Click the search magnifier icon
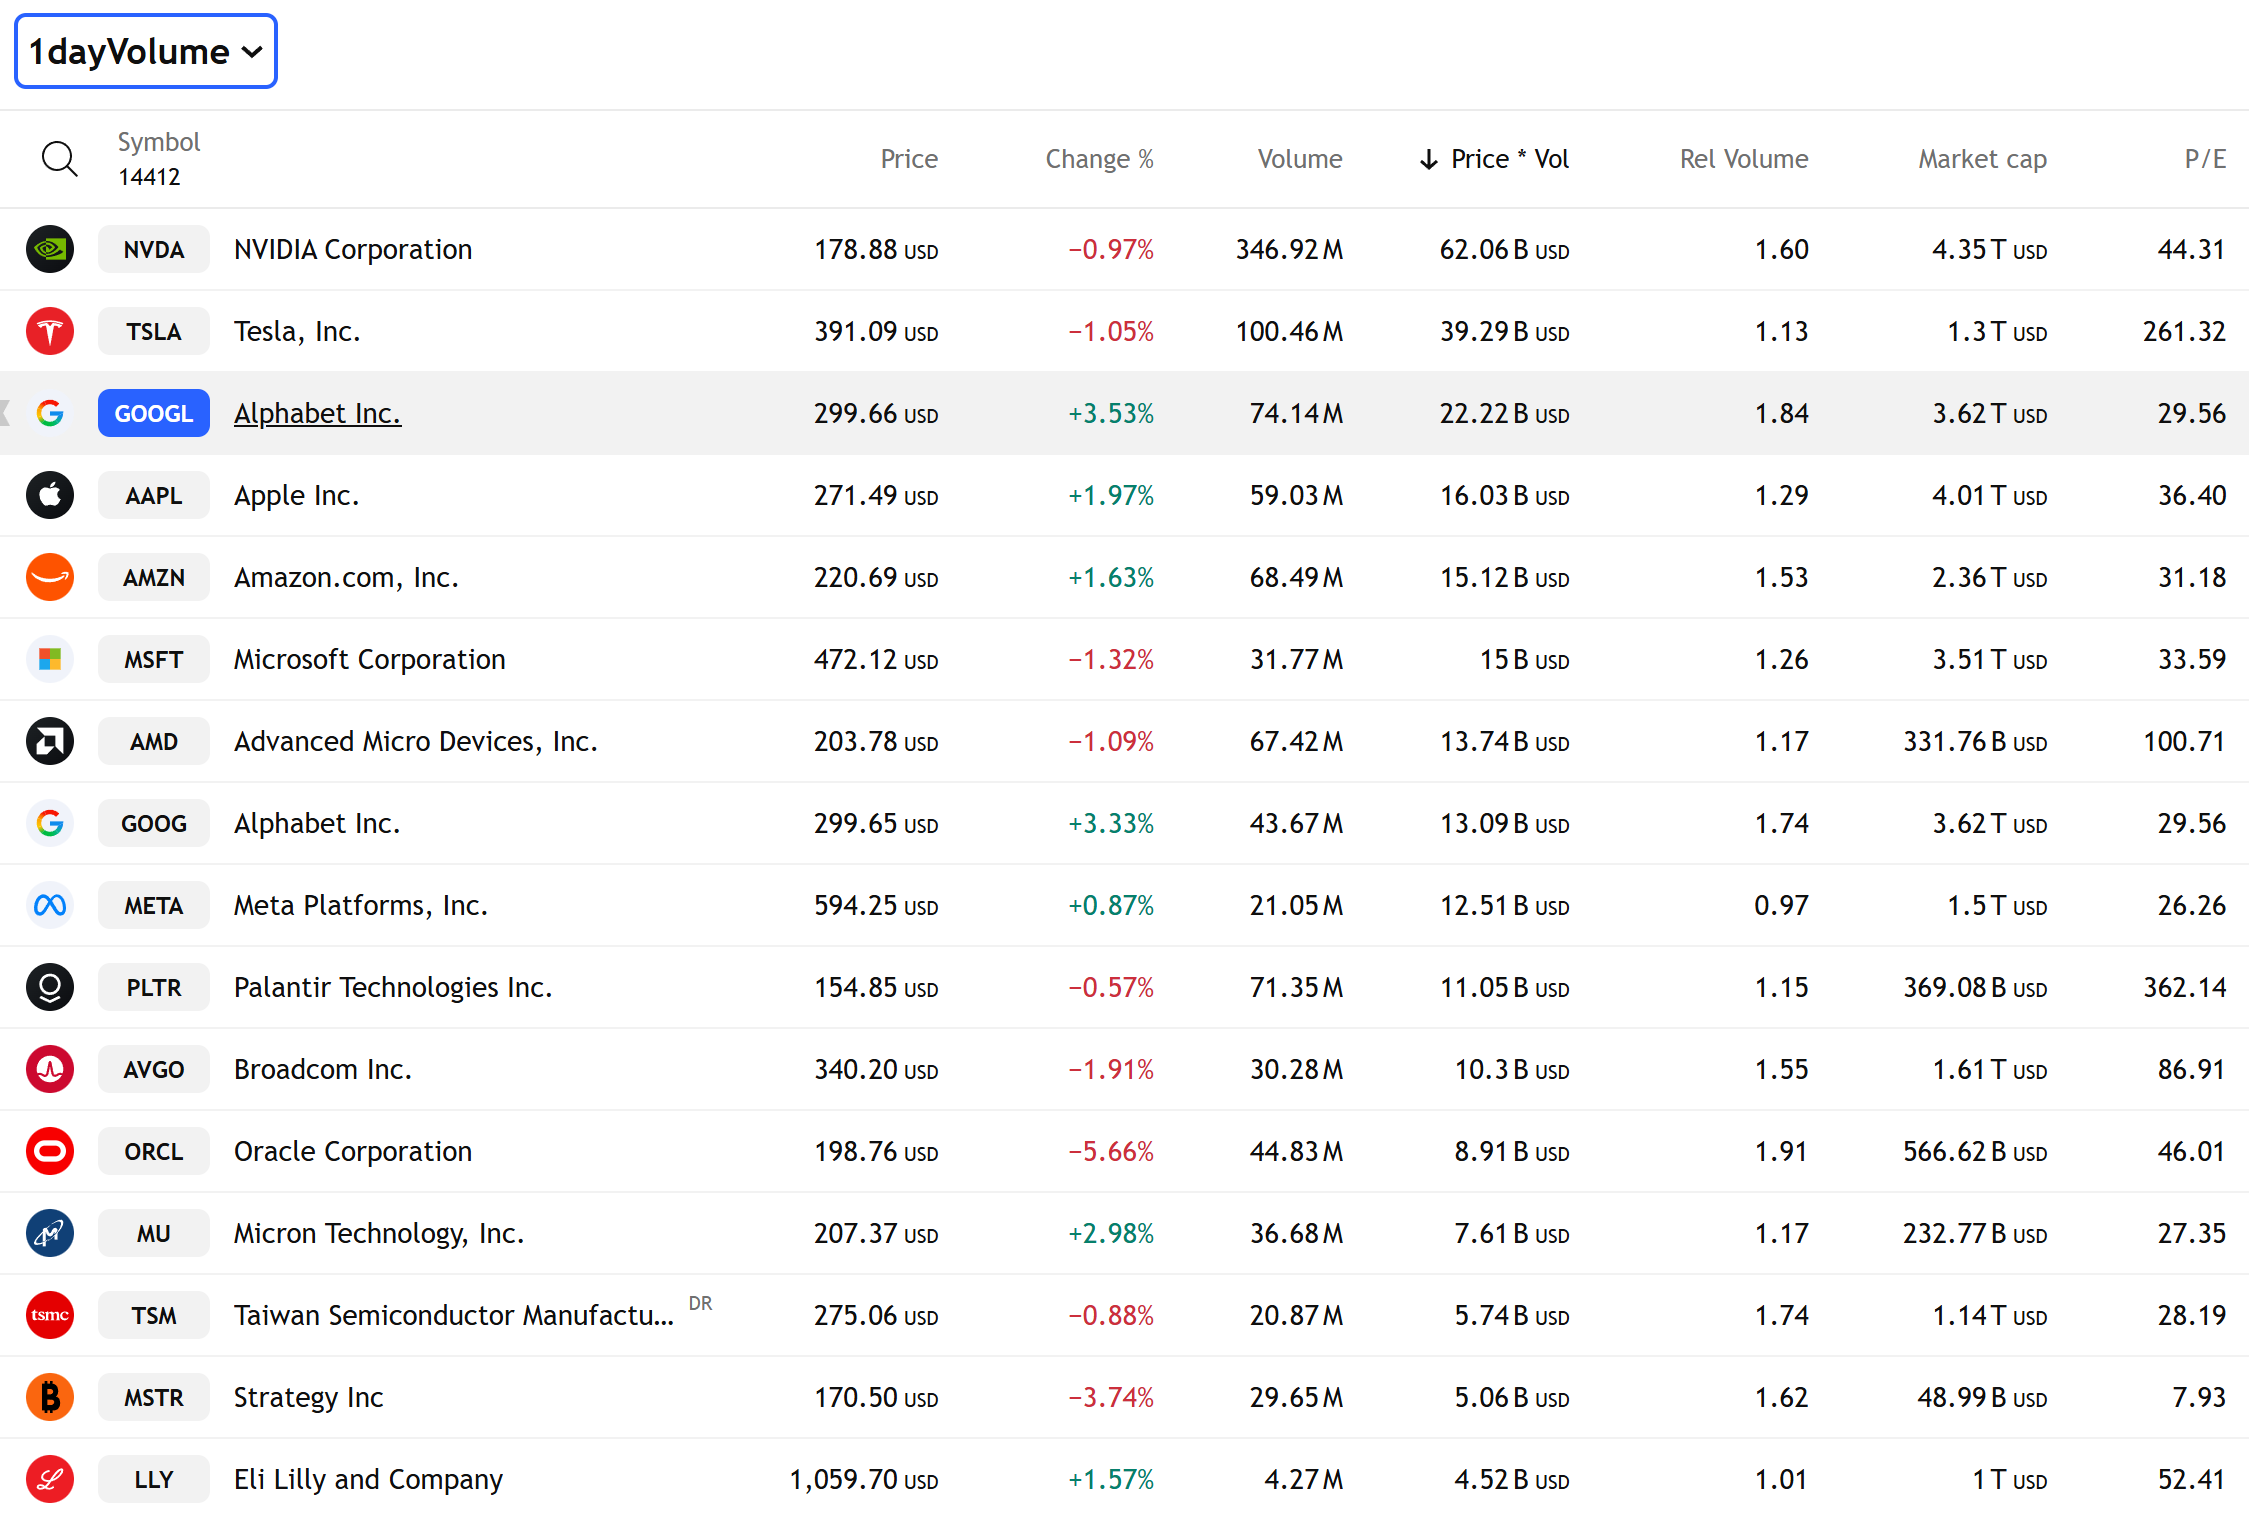This screenshot has height=1513, width=2249. tap(59, 159)
